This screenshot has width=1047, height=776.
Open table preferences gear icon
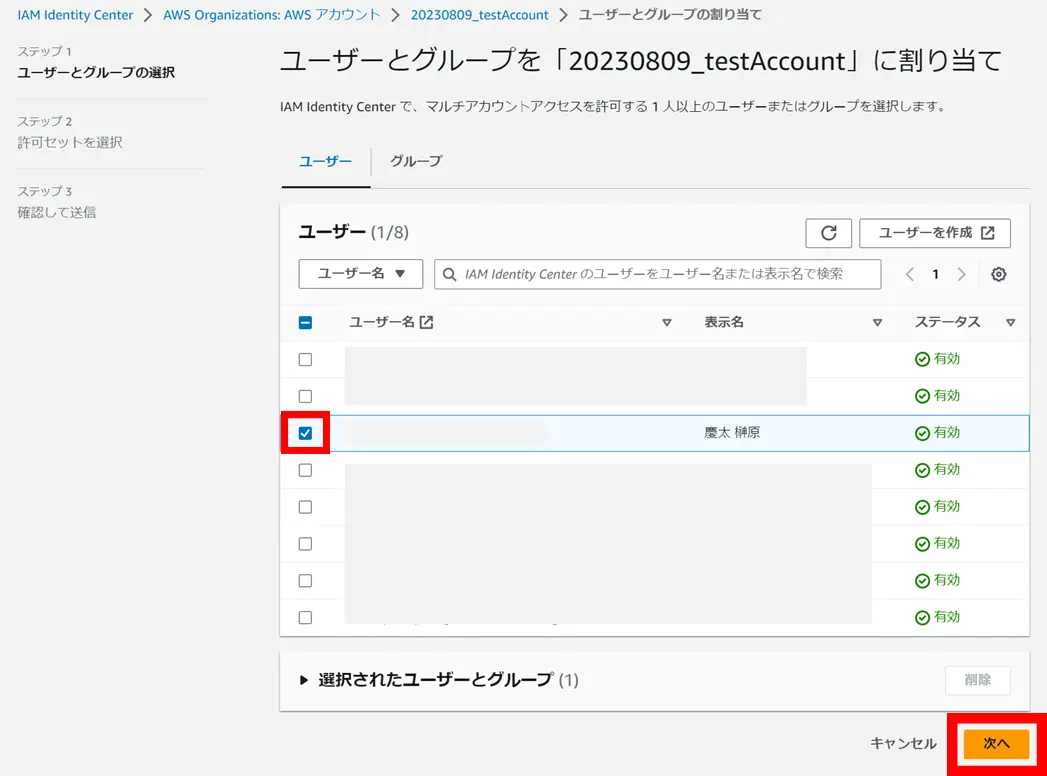point(998,274)
